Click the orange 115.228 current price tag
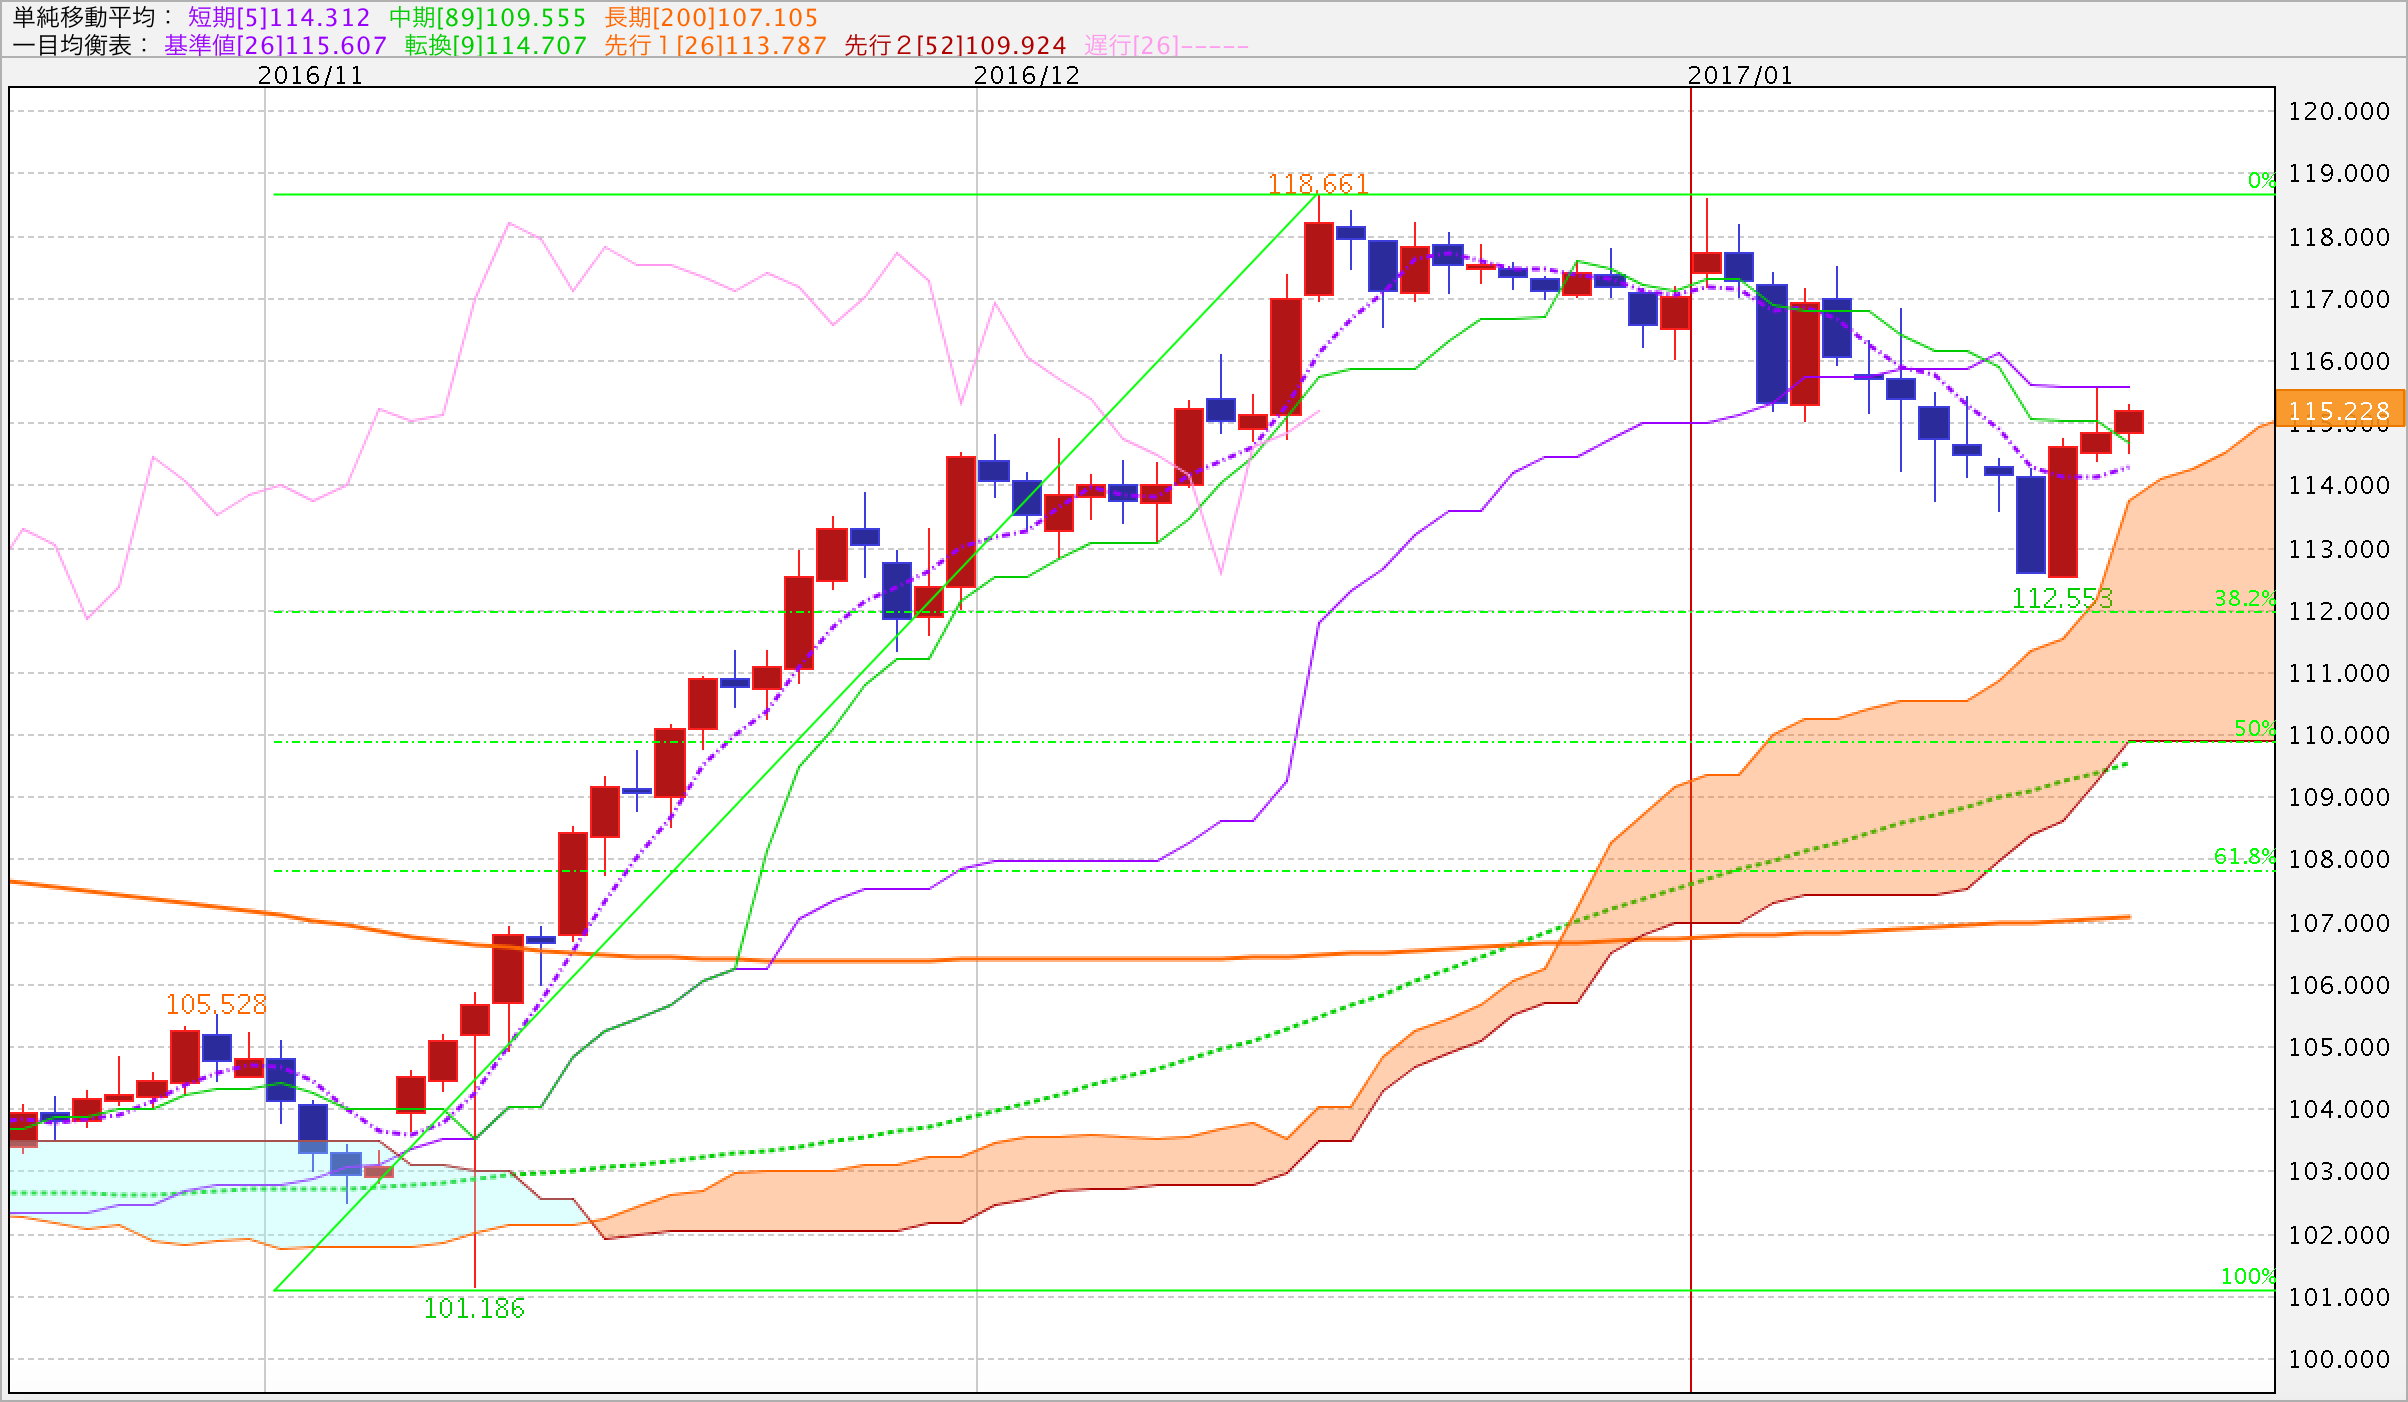 pyautogui.click(x=2338, y=410)
